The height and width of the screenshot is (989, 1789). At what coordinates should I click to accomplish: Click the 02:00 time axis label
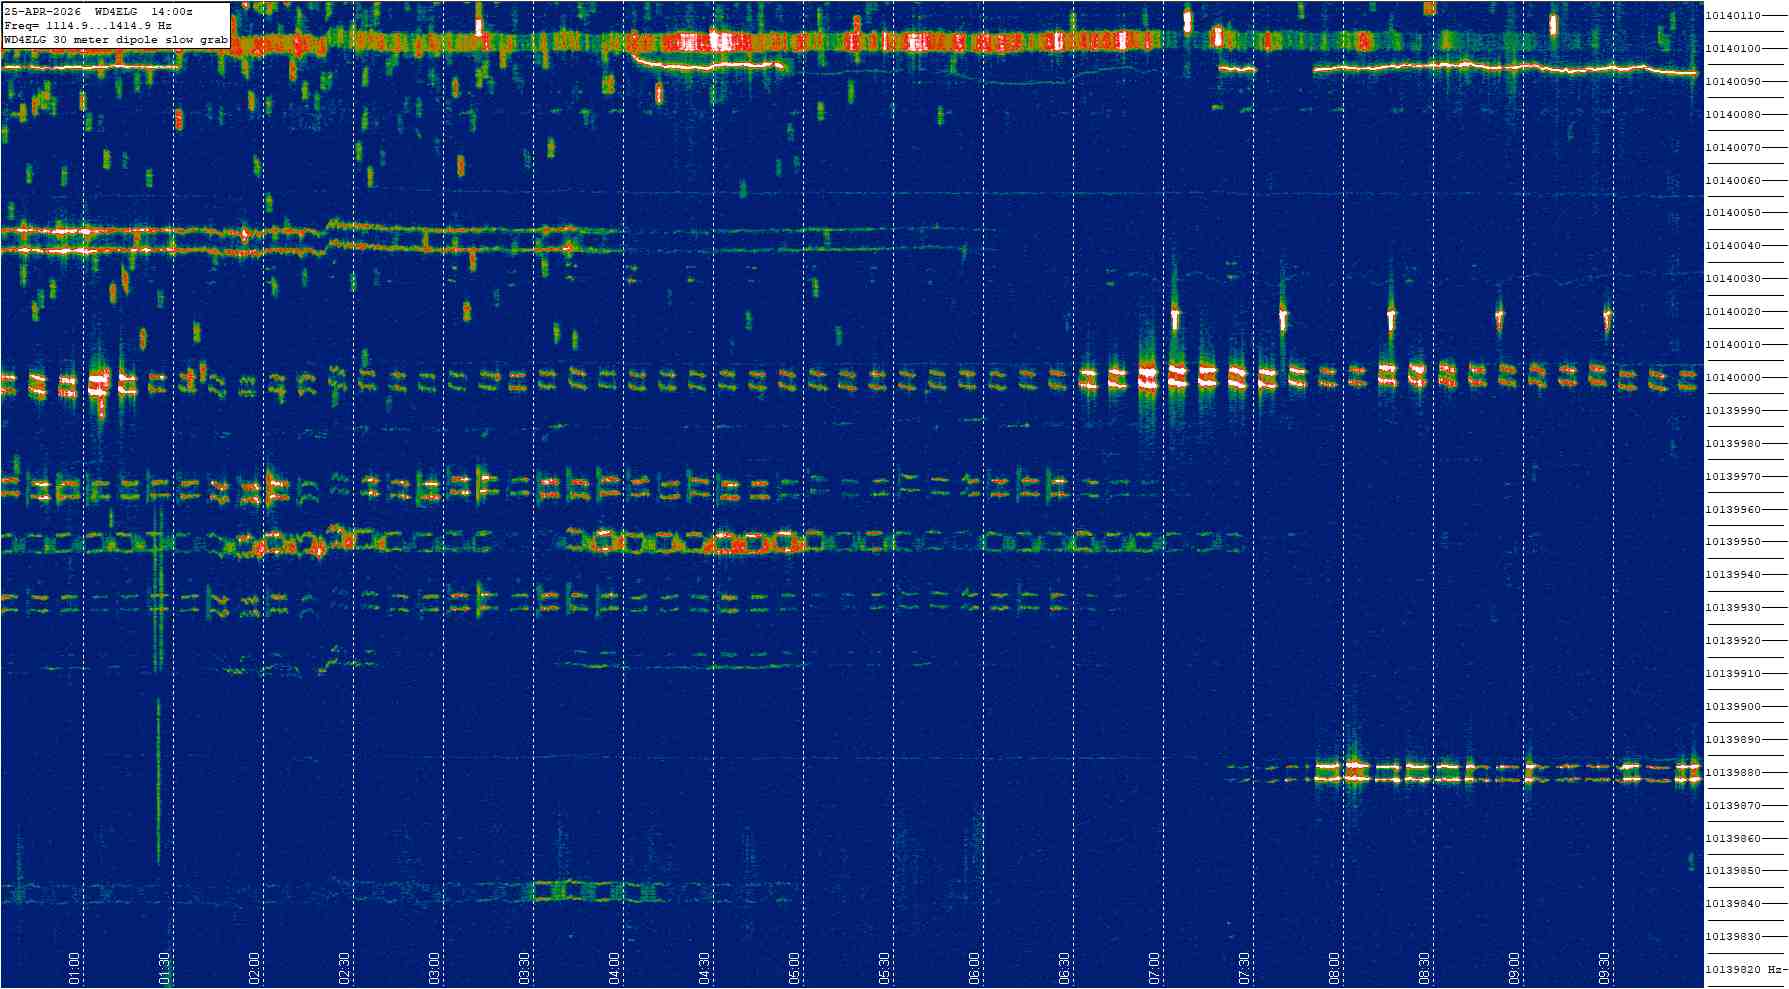tap(255, 968)
